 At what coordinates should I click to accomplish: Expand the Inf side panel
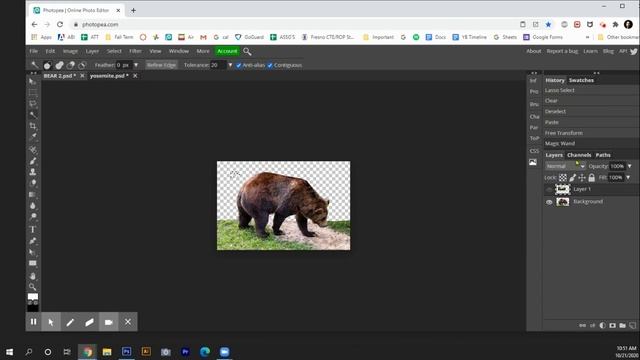point(533,81)
